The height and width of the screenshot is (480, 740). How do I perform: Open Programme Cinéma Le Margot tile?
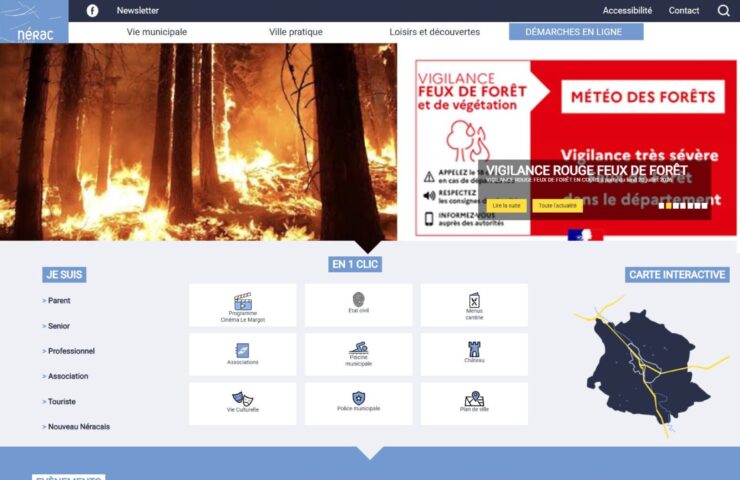[243, 305]
